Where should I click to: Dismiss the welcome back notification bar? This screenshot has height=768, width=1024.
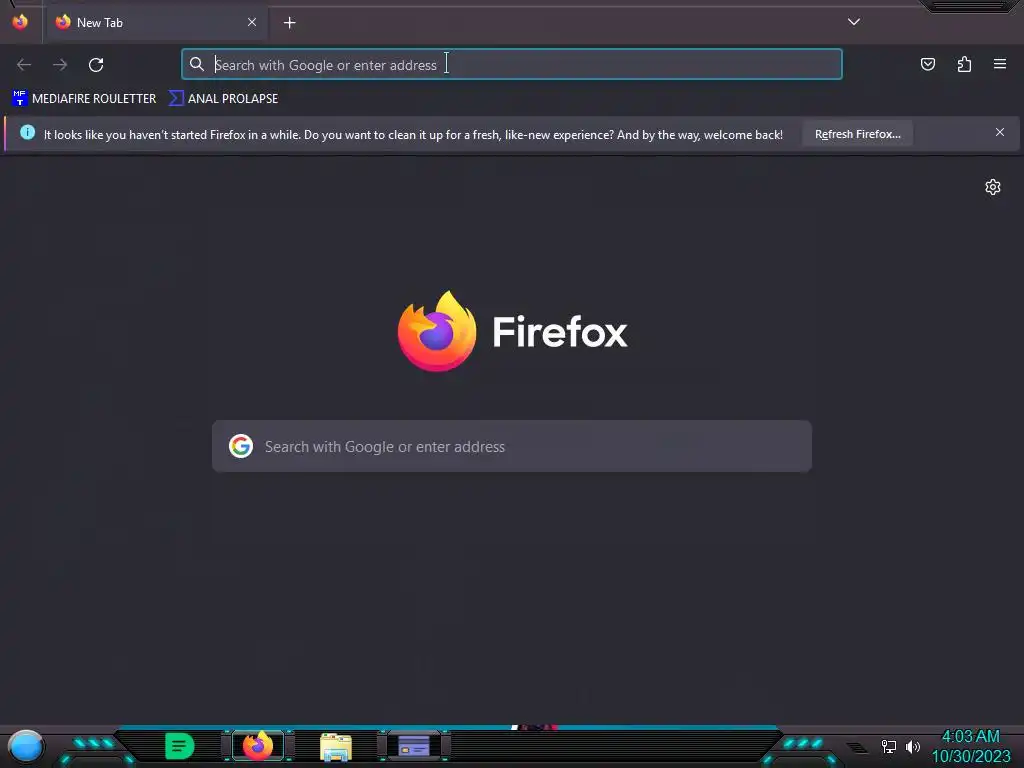[1000, 133]
